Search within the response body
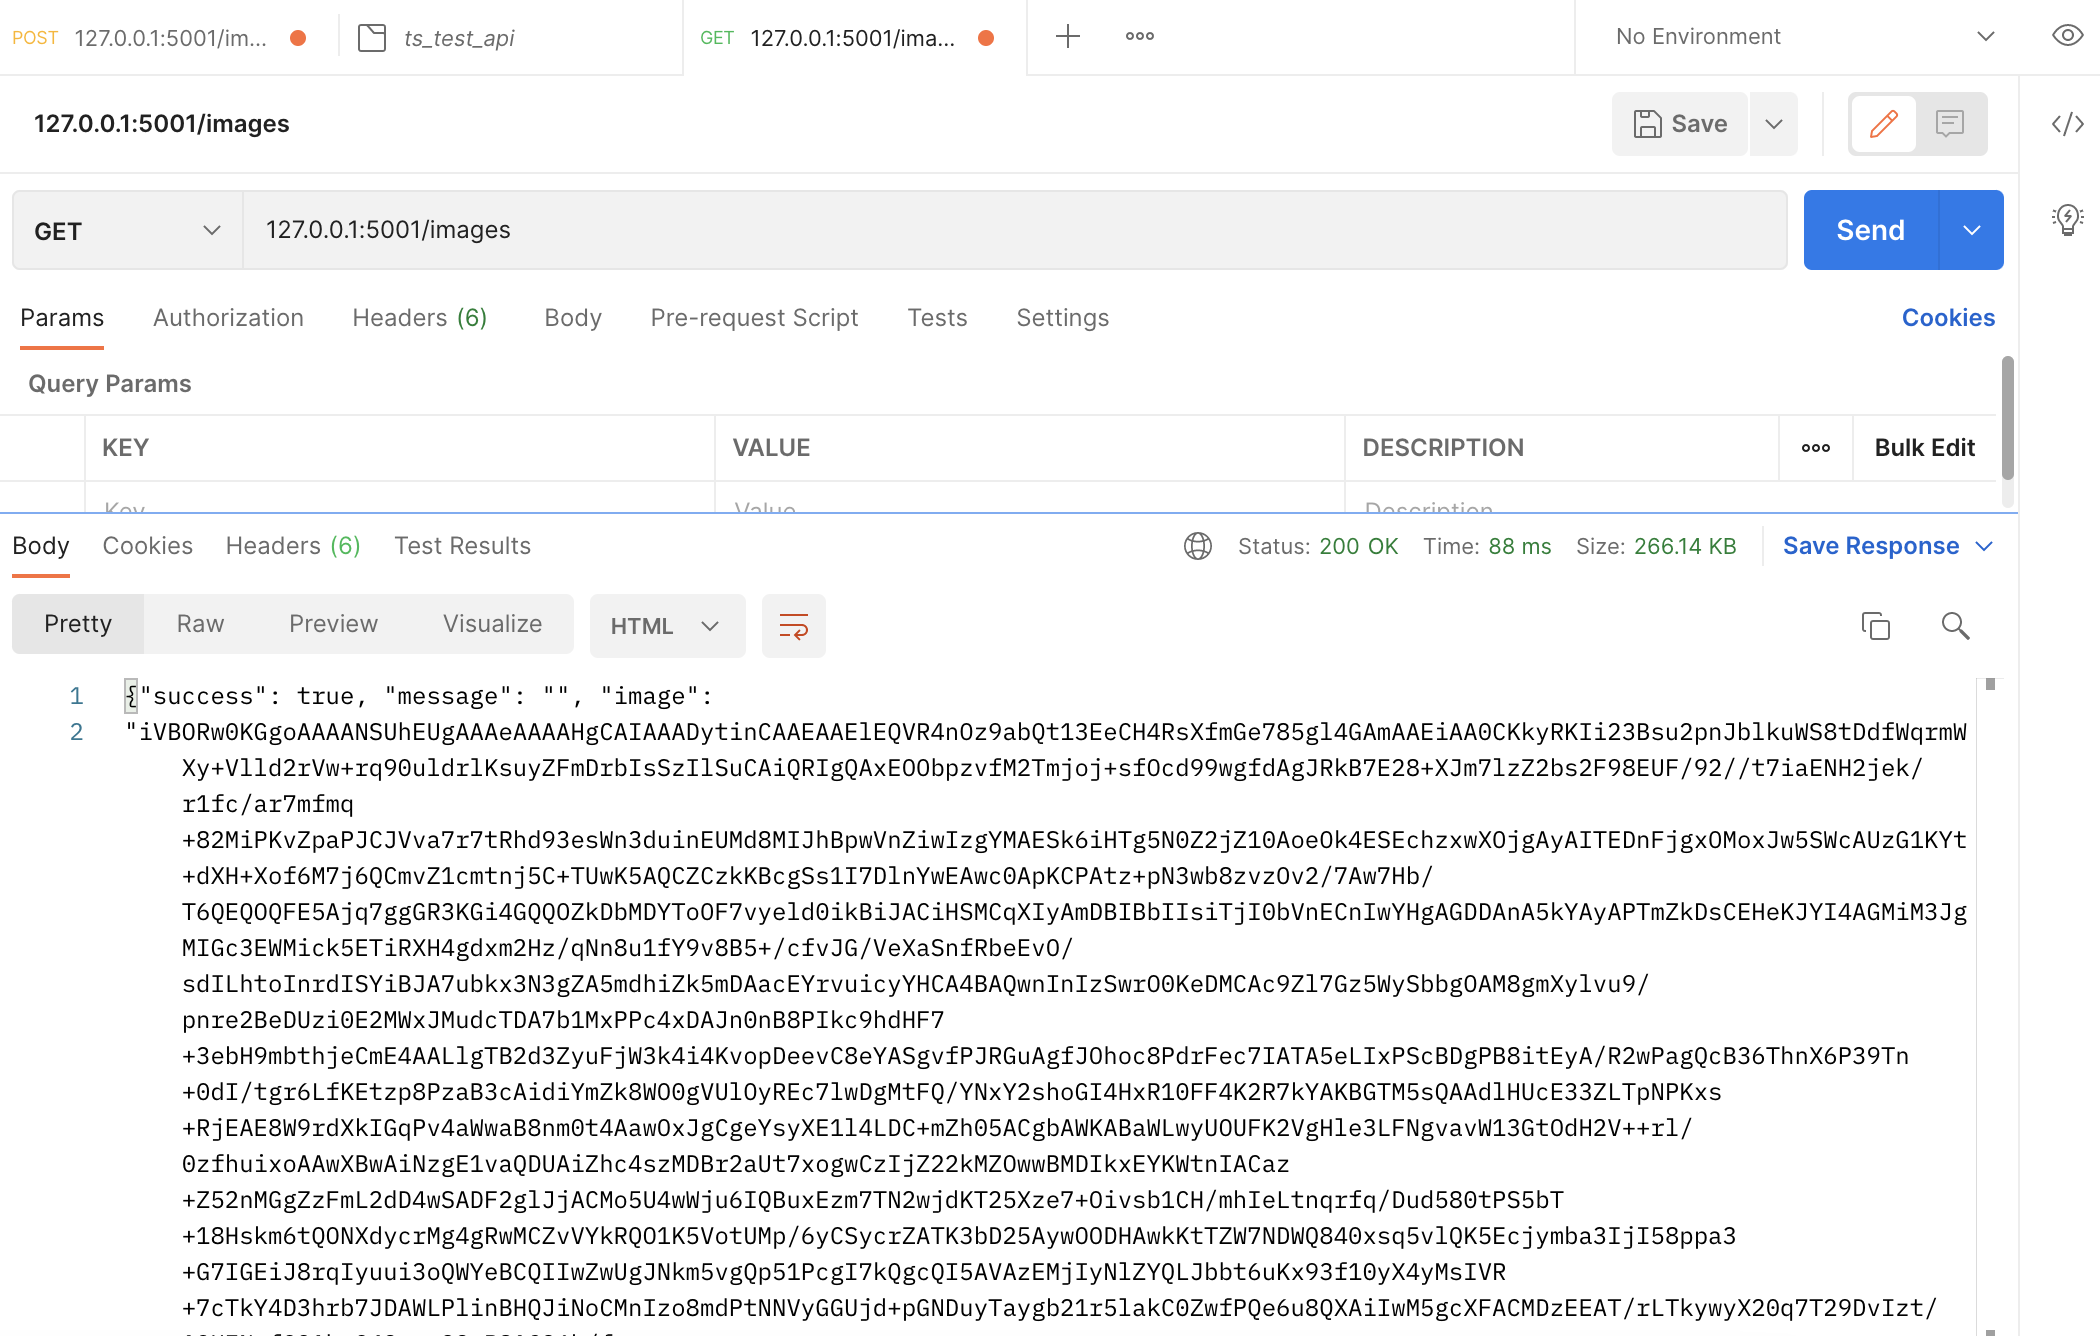 coord(1956,625)
